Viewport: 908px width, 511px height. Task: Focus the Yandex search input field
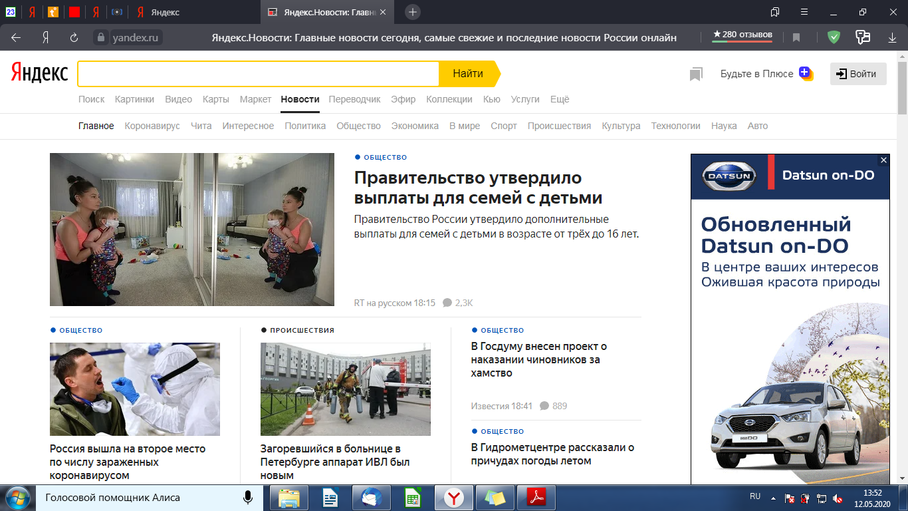258,74
